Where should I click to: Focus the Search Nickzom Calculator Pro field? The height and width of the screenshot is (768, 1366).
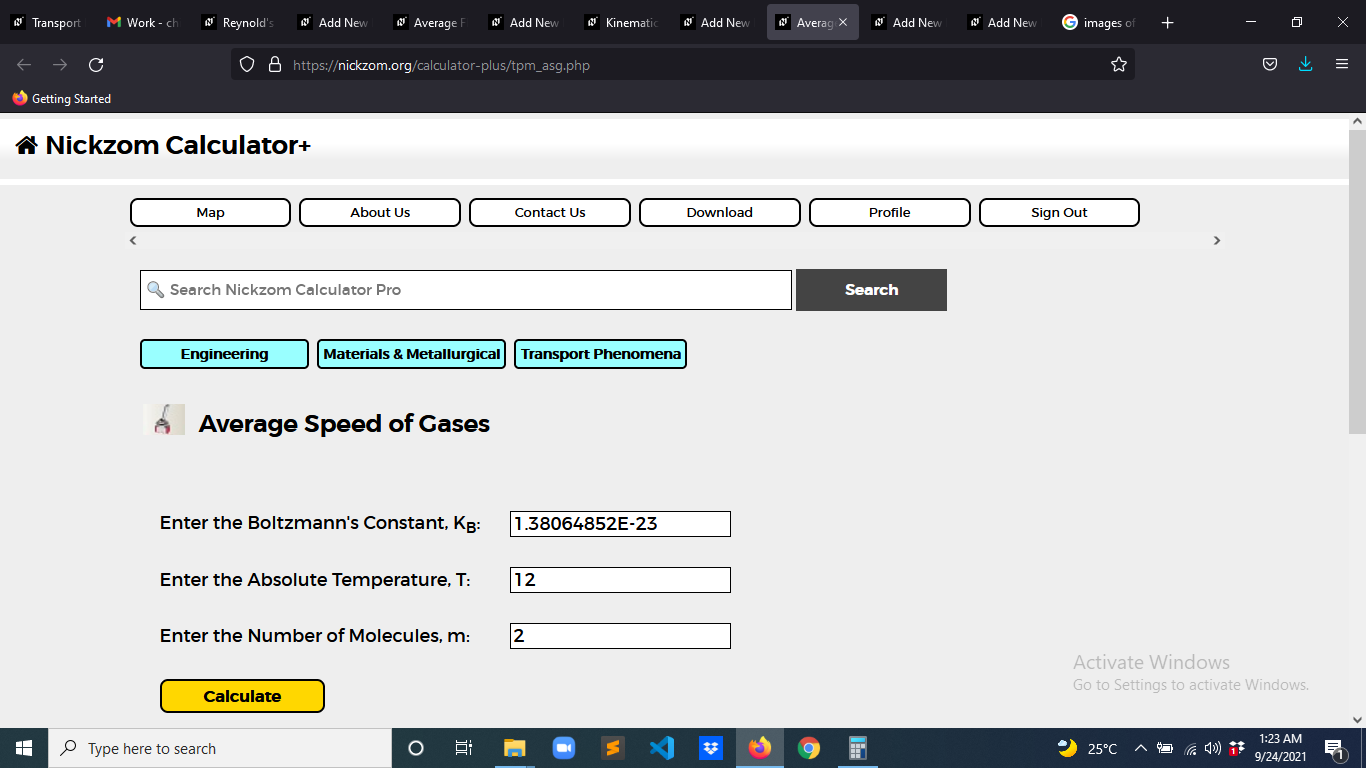[x=466, y=290]
